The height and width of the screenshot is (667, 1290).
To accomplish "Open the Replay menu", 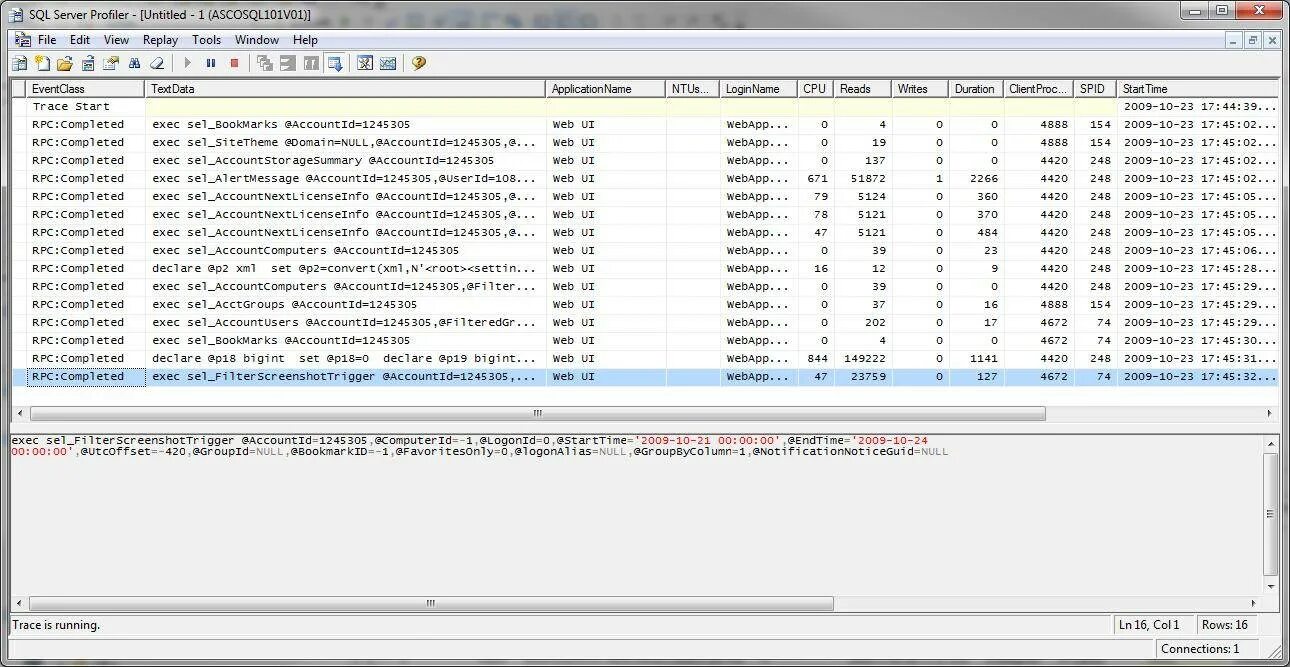I will tap(160, 40).
